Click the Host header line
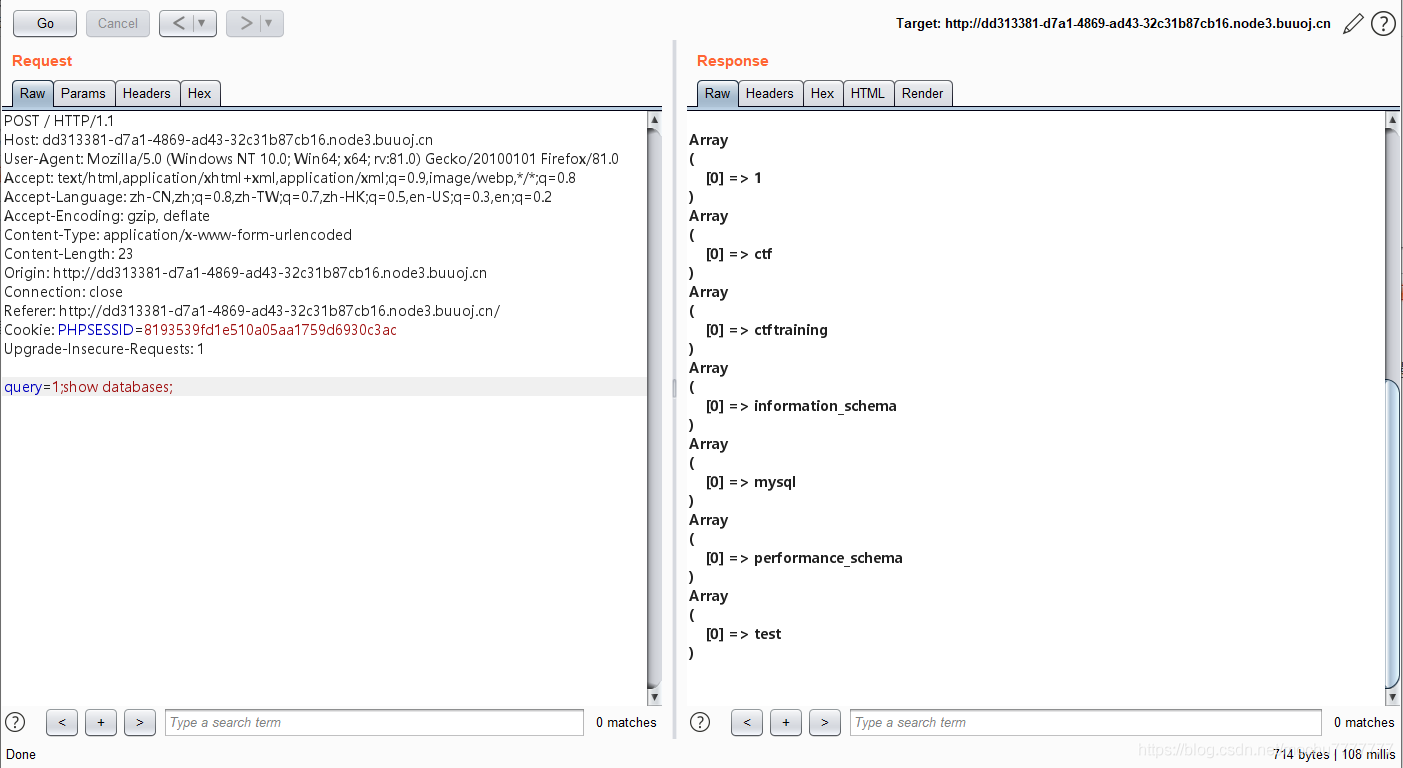 [x=218, y=140]
